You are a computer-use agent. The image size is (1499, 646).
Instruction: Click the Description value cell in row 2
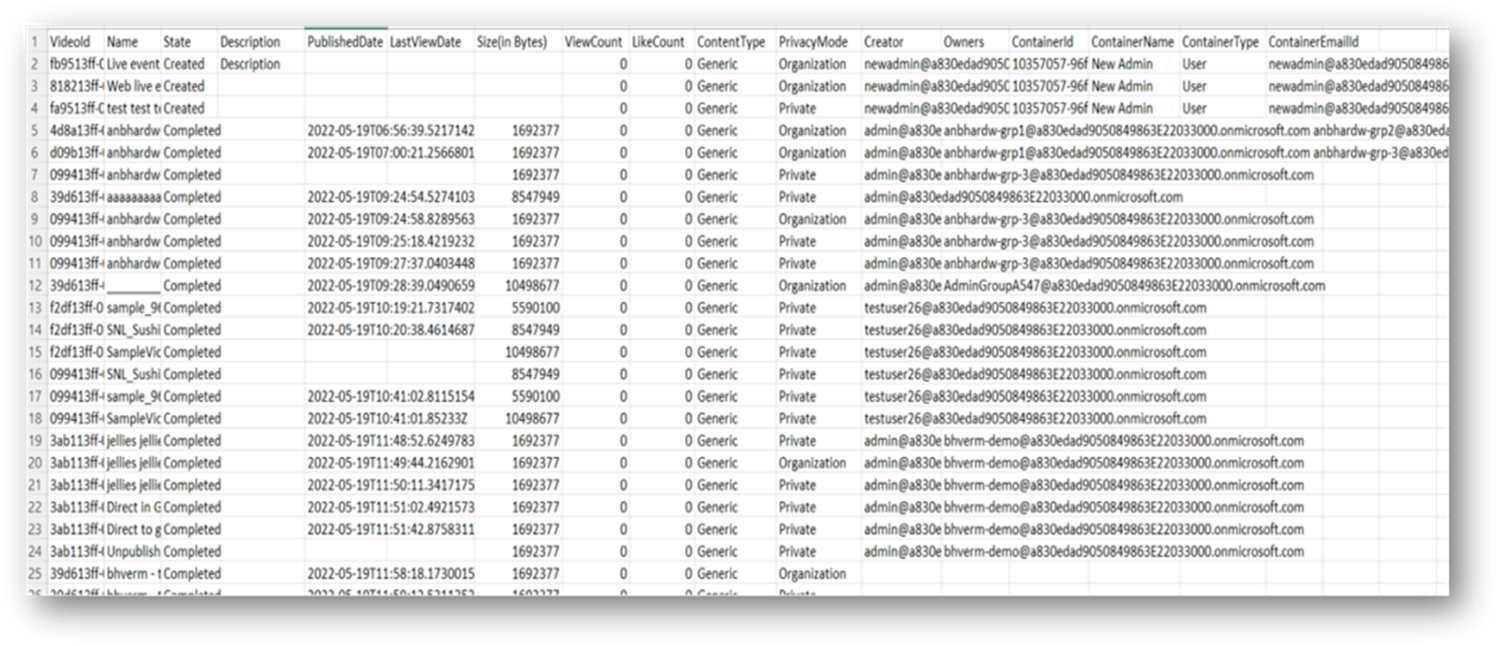(261, 64)
